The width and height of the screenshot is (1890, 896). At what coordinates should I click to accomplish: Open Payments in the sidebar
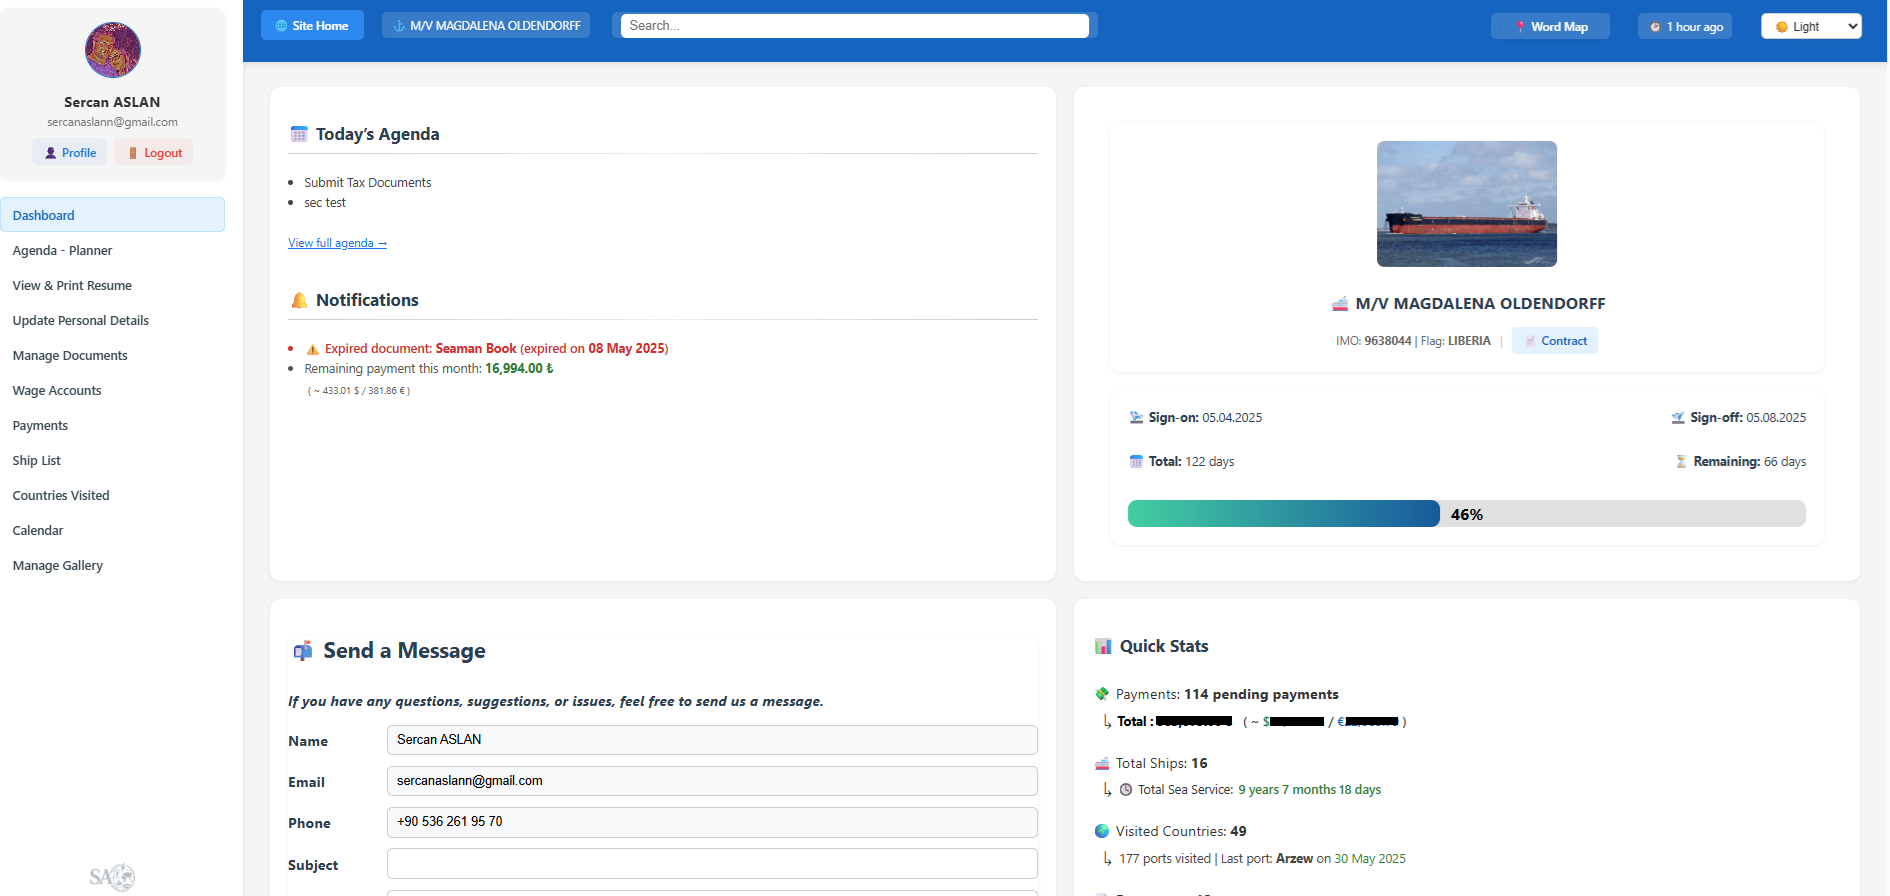(x=40, y=425)
